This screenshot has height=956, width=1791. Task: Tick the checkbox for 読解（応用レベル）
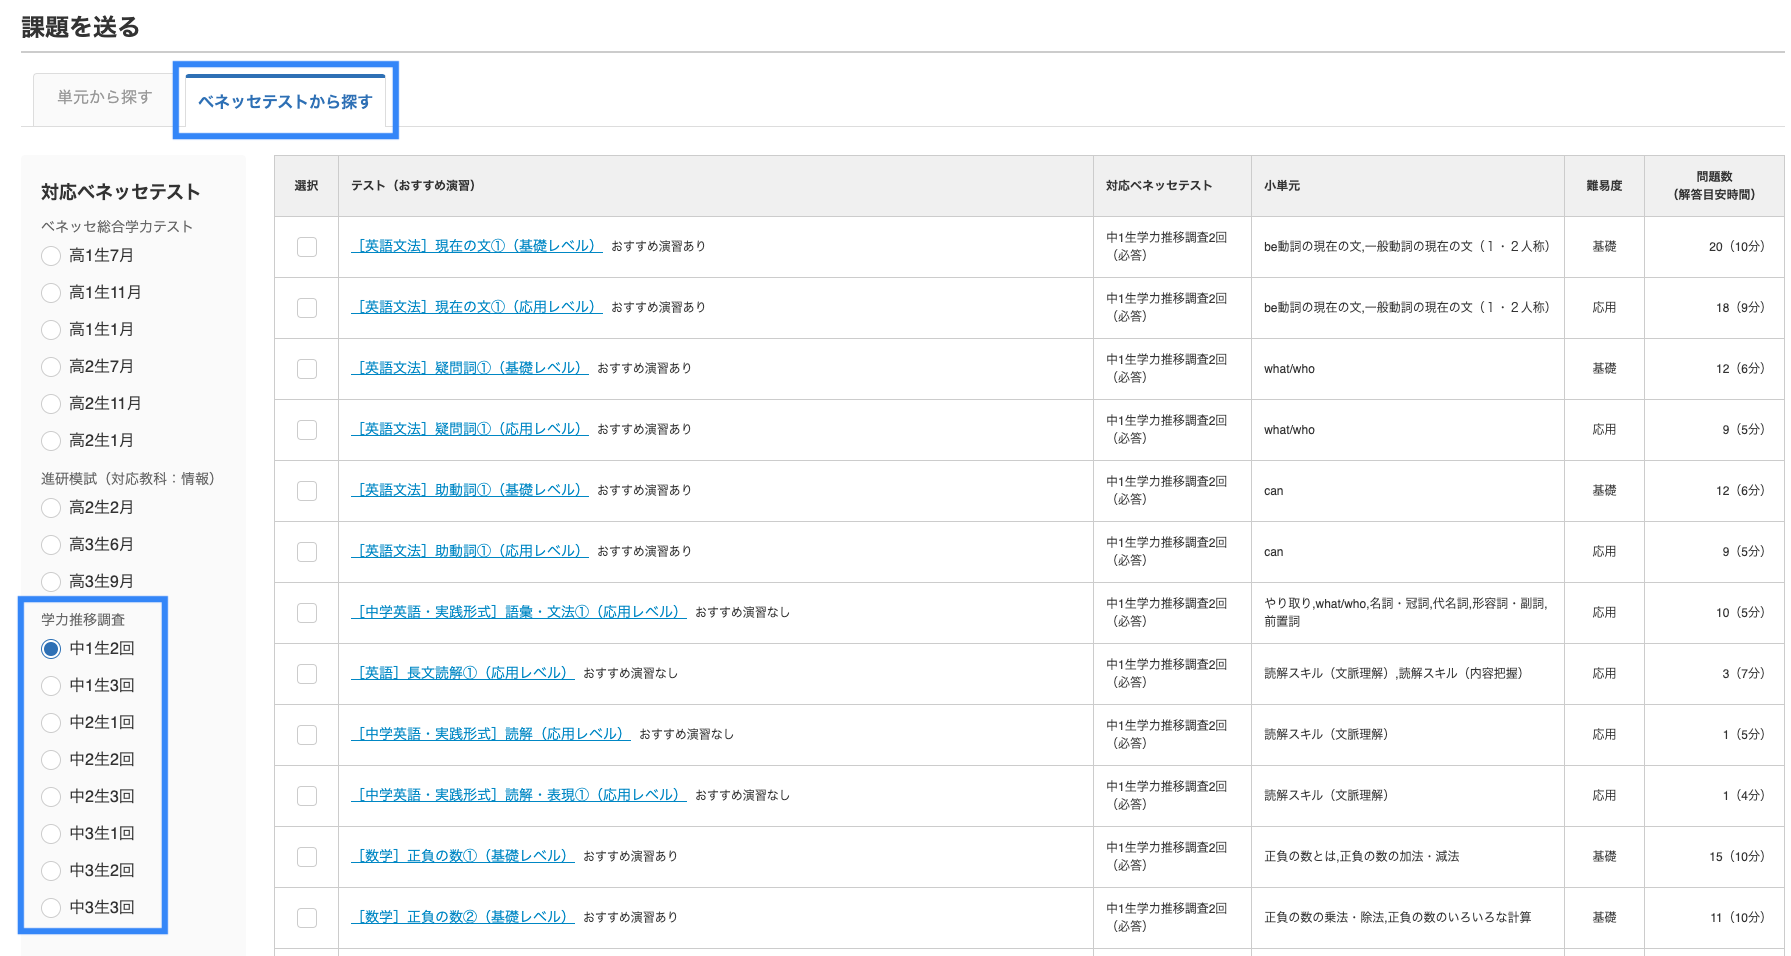tap(307, 735)
